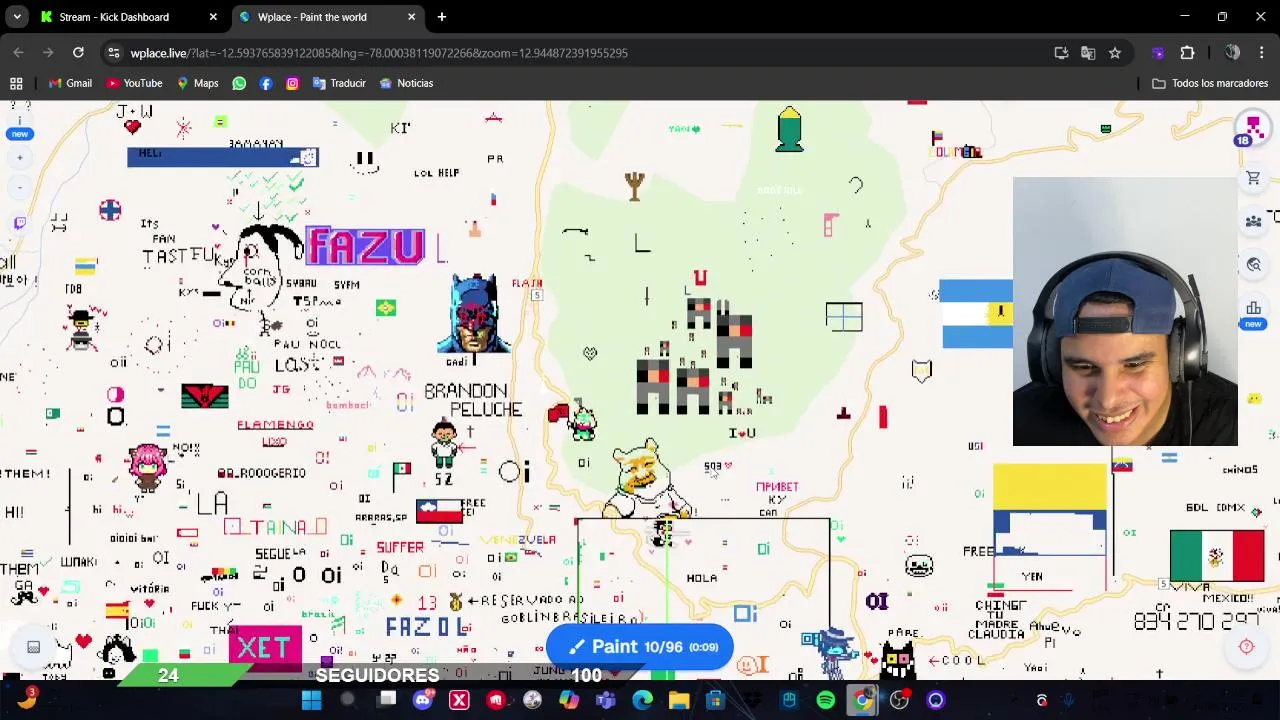Bookmark this page with the star icon

(x=1115, y=53)
